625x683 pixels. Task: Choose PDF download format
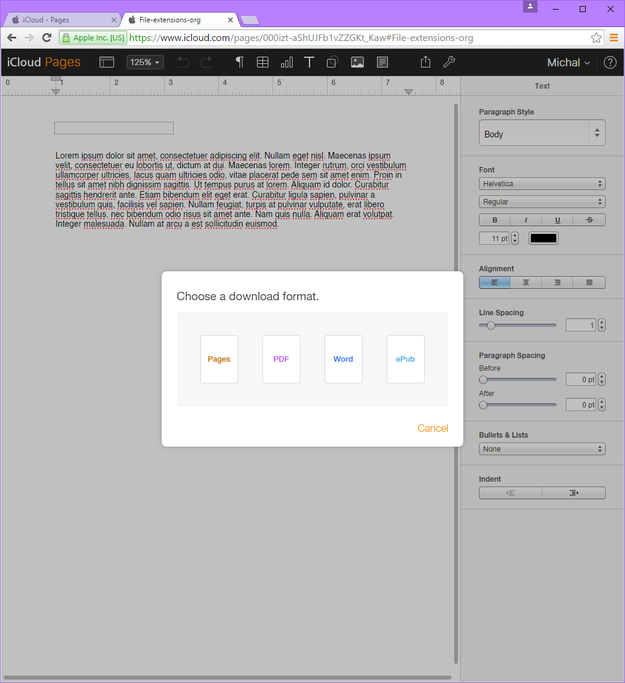[281, 359]
